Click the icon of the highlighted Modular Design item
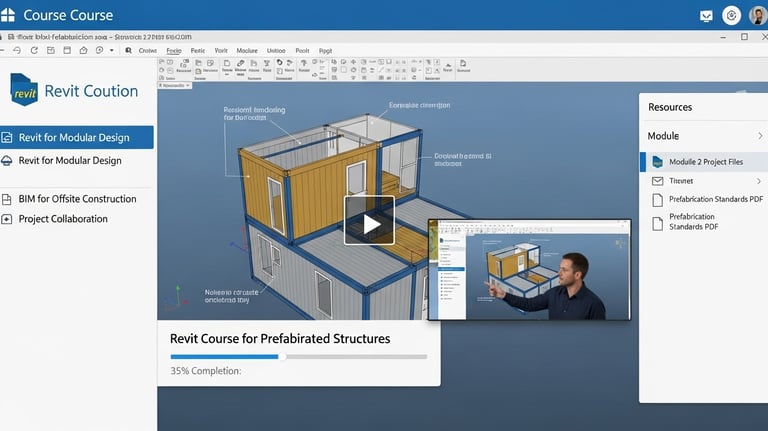Screen dimensions: 768x431 (x=7, y=138)
